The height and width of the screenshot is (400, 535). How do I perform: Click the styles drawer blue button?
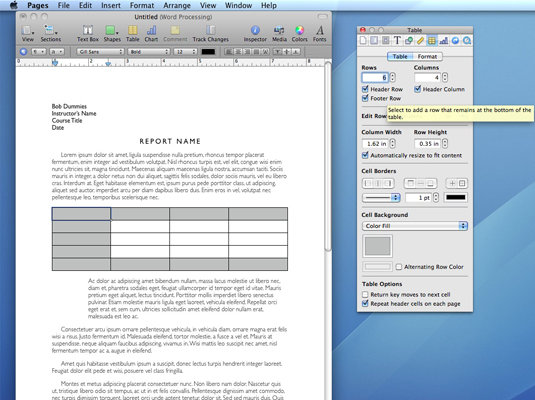pos(23,52)
